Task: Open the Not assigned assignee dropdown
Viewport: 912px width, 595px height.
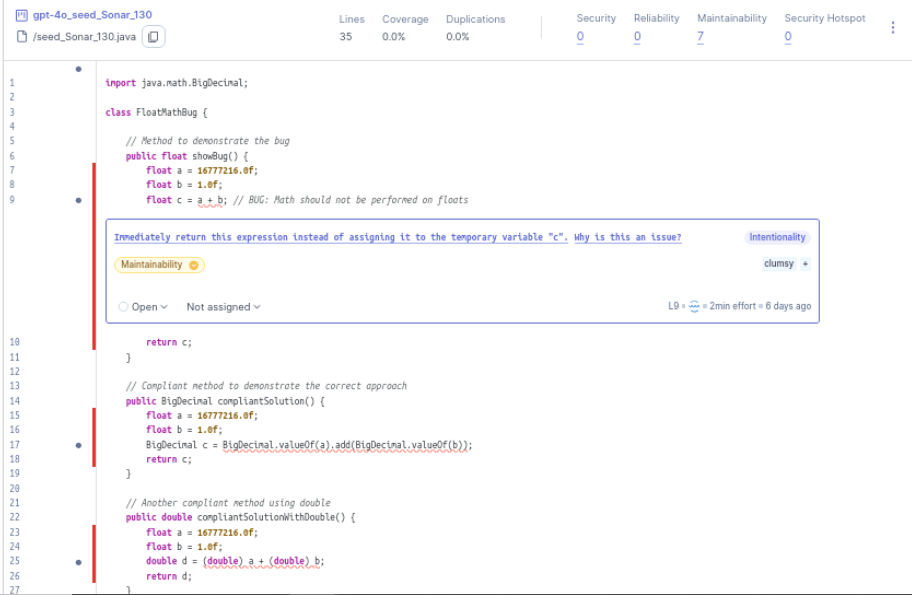Action: coord(223,307)
